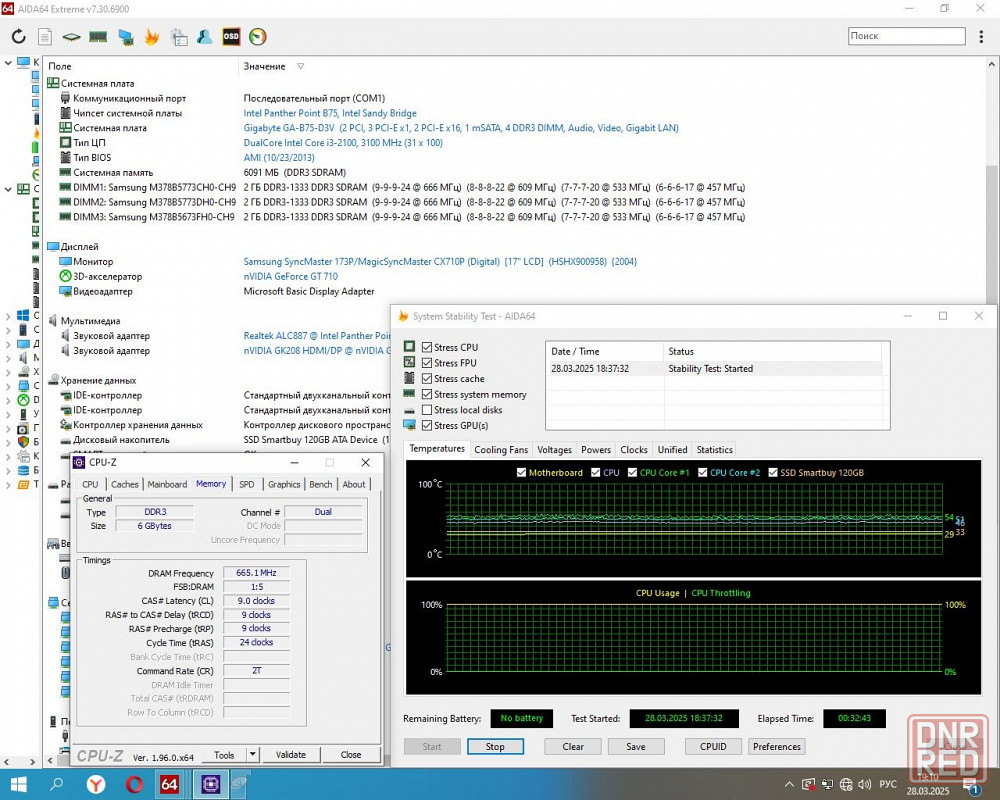Collapse the top Computer tree node
1000x800 pixels.
[8, 63]
